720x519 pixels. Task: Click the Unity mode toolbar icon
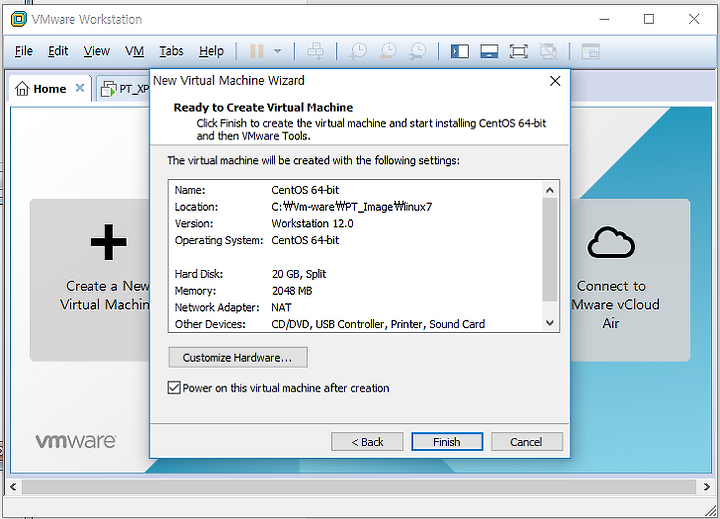click(548, 51)
